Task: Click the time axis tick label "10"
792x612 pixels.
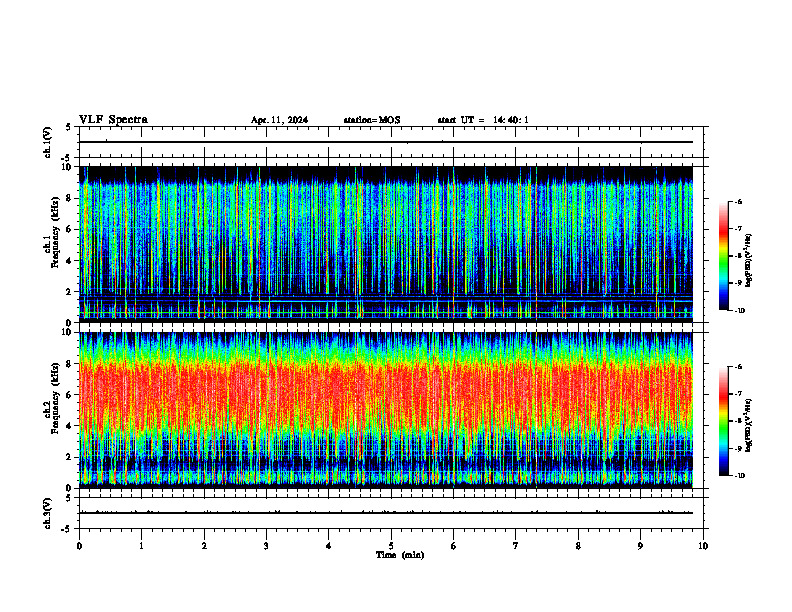Action: 703,546
